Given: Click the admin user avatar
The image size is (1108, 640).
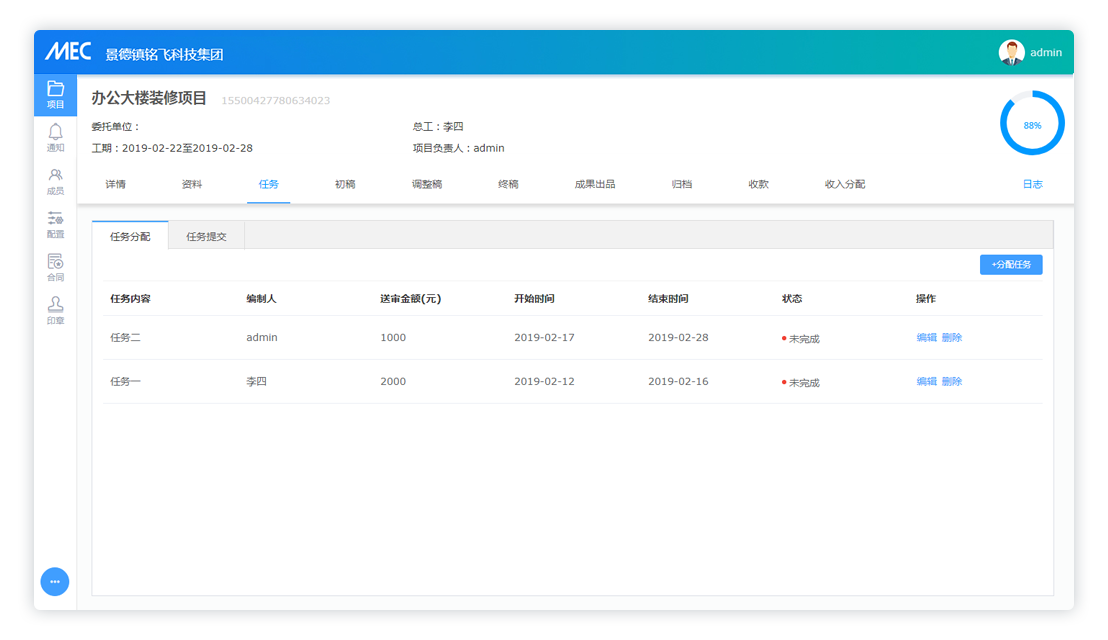Looking at the screenshot, I should (1011, 53).
